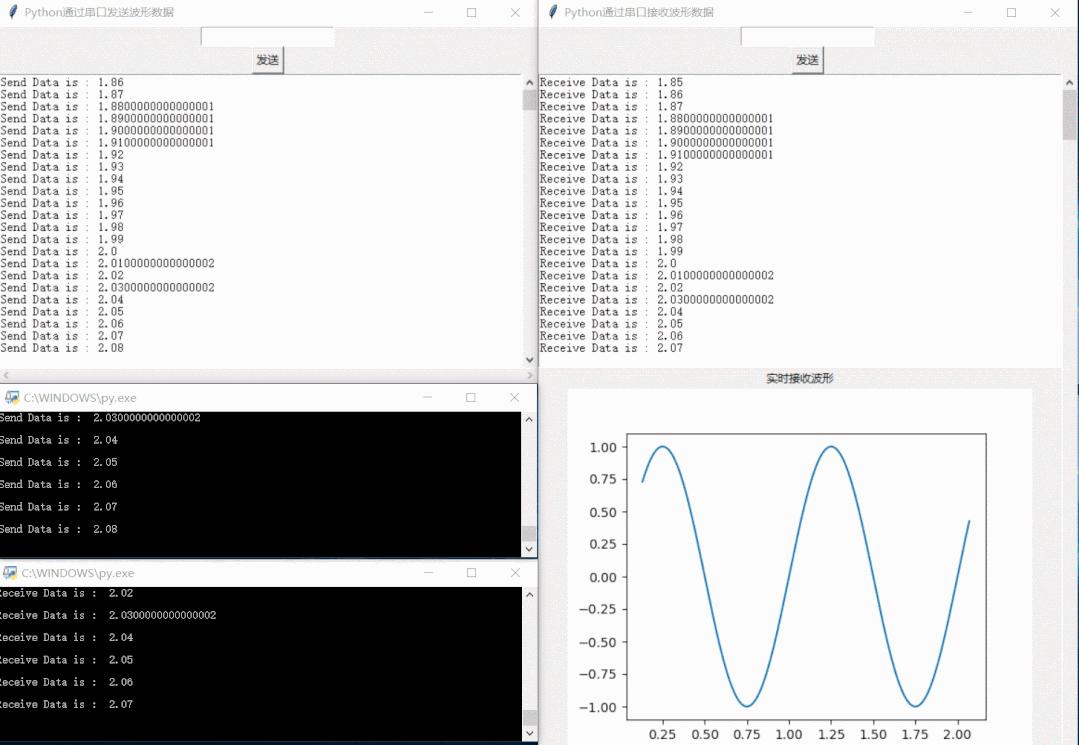
Task: Click the py.exe icon of the send console
Action: (x=12, y=398)
